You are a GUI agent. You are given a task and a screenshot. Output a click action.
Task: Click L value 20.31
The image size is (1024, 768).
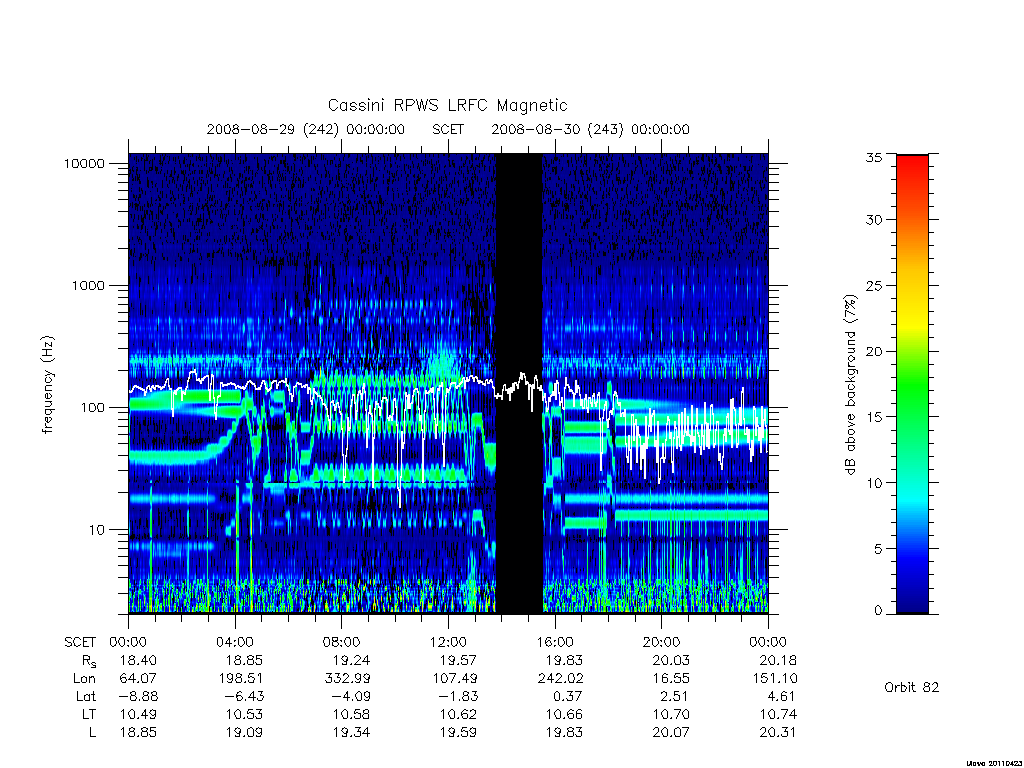(x=778, y=732)
